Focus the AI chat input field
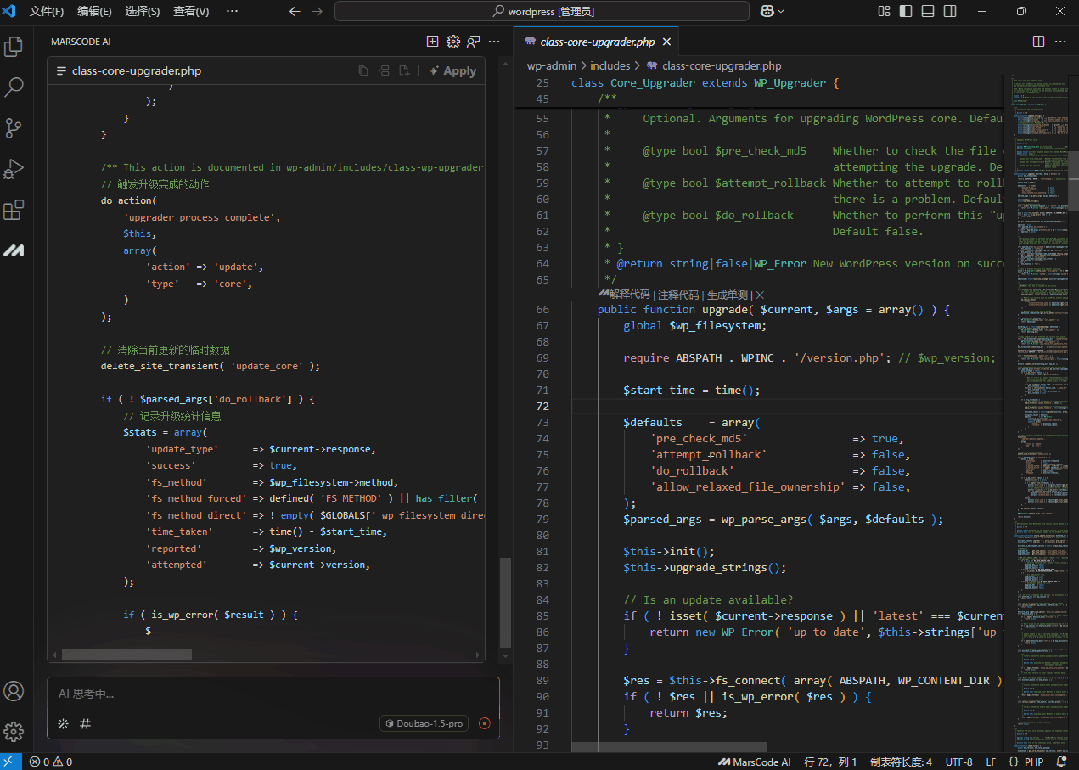1079x770 pixels. click(273, 694)
